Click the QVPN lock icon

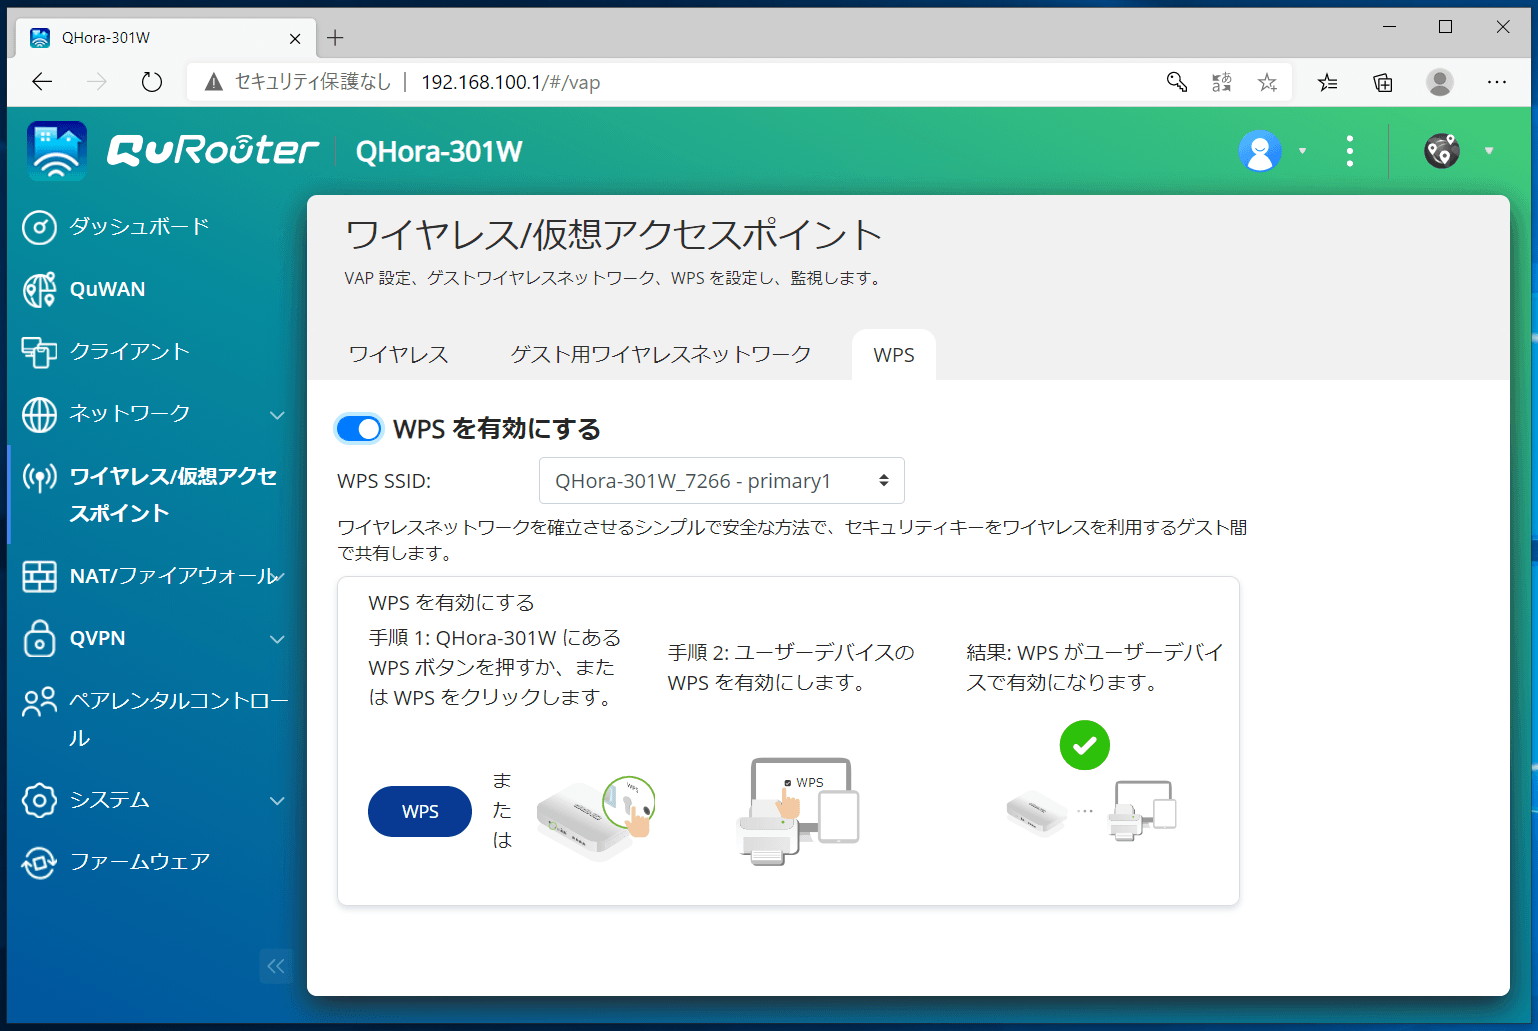(x=39, y=638)
